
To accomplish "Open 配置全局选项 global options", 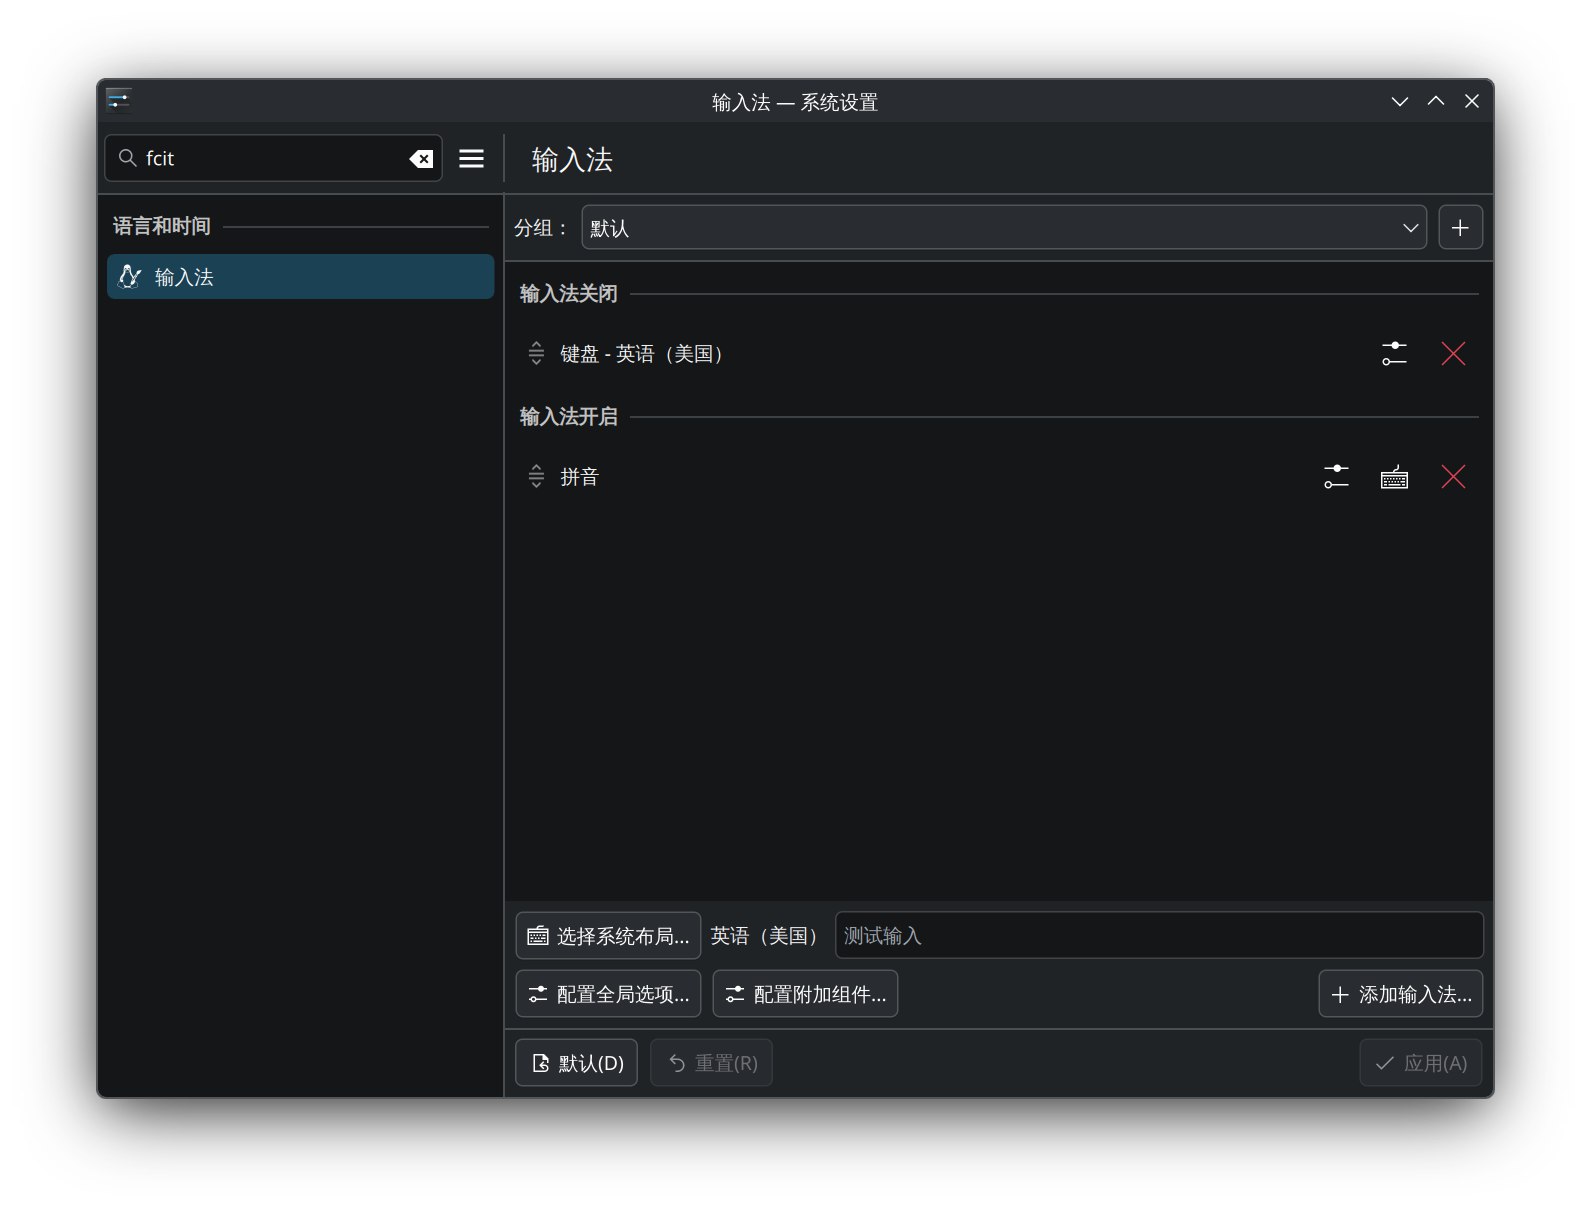I will [608, 994].
